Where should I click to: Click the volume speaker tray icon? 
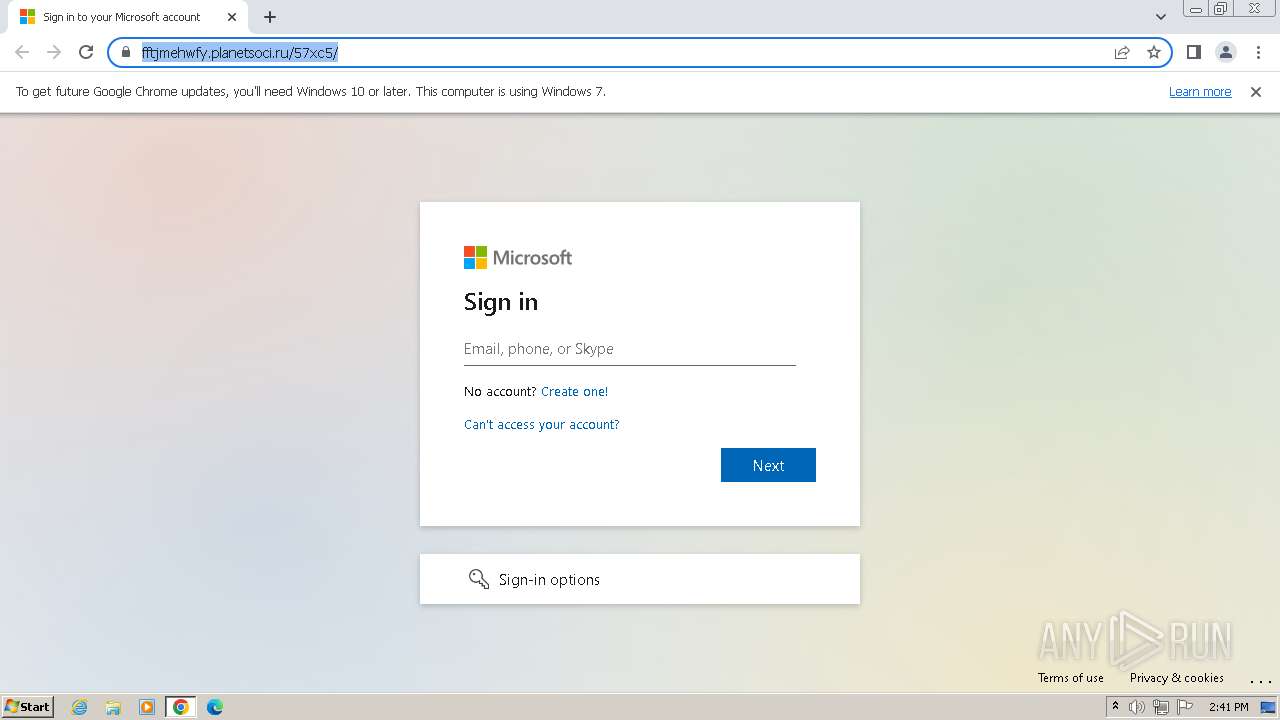coord(1137,707)
